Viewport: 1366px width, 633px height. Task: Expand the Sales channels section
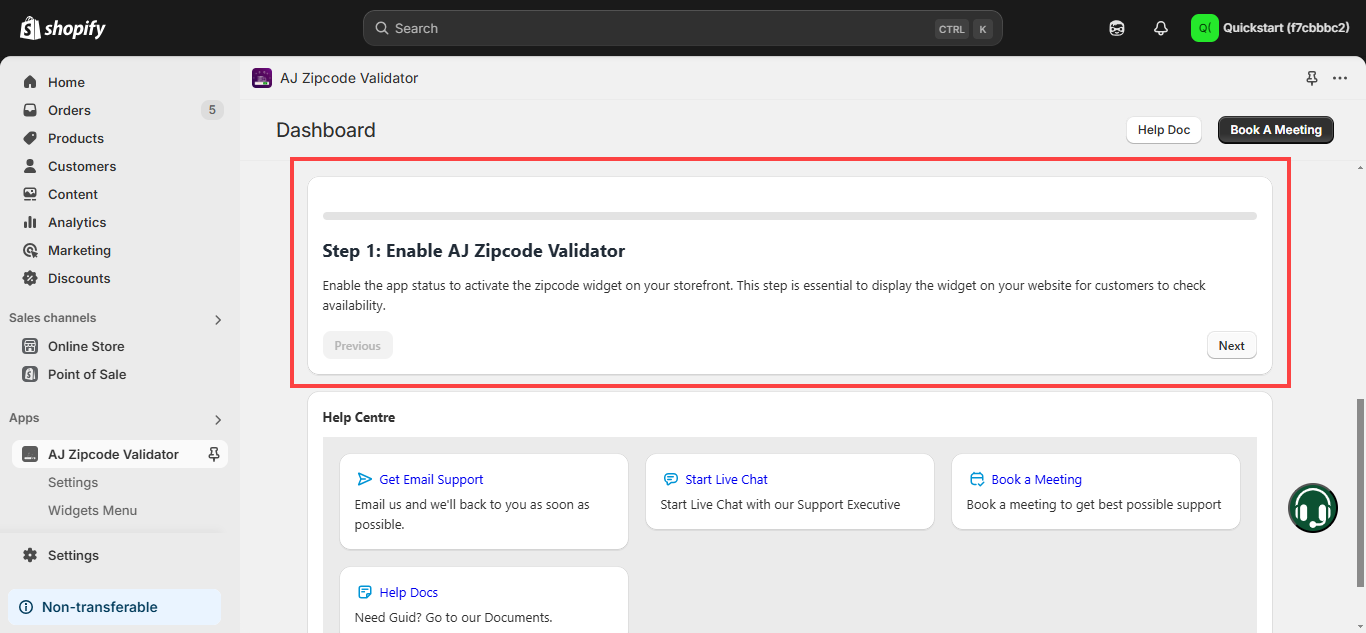pyautogui.click(x=218, y=319)
